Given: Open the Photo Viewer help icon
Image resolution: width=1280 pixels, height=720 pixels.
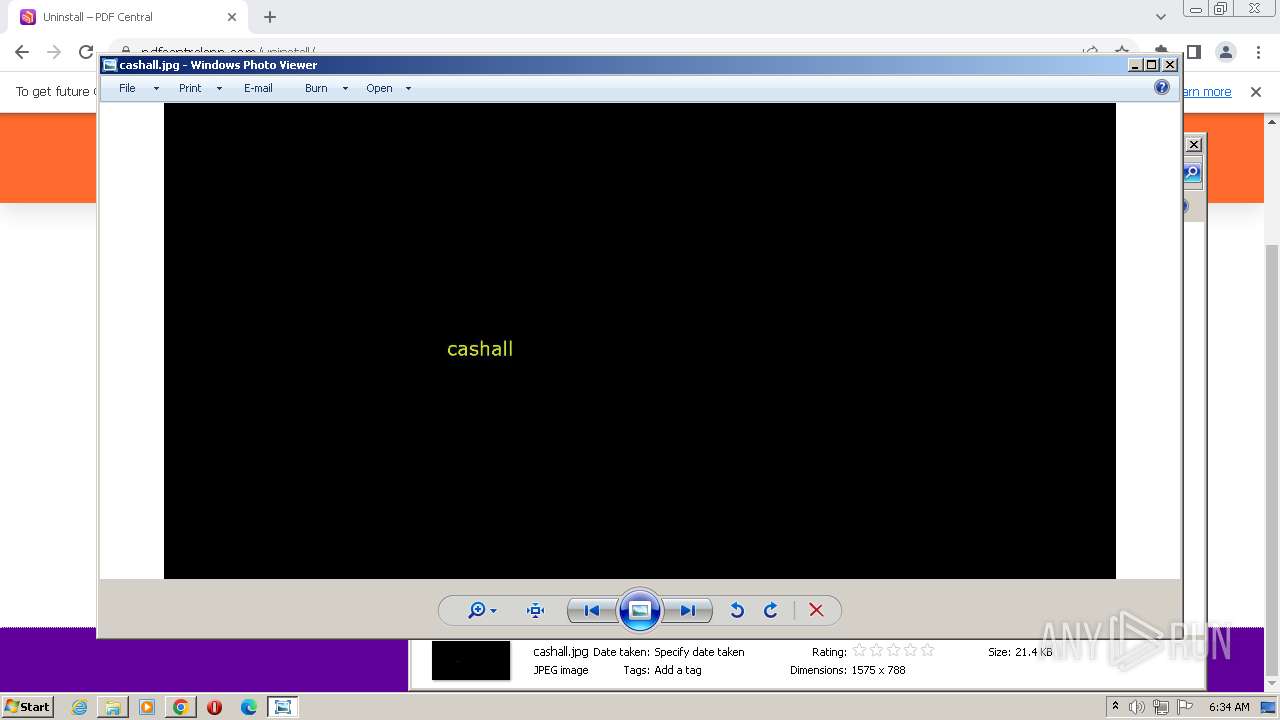Looking at the screenshot, I should click(x=1162, y=88).
